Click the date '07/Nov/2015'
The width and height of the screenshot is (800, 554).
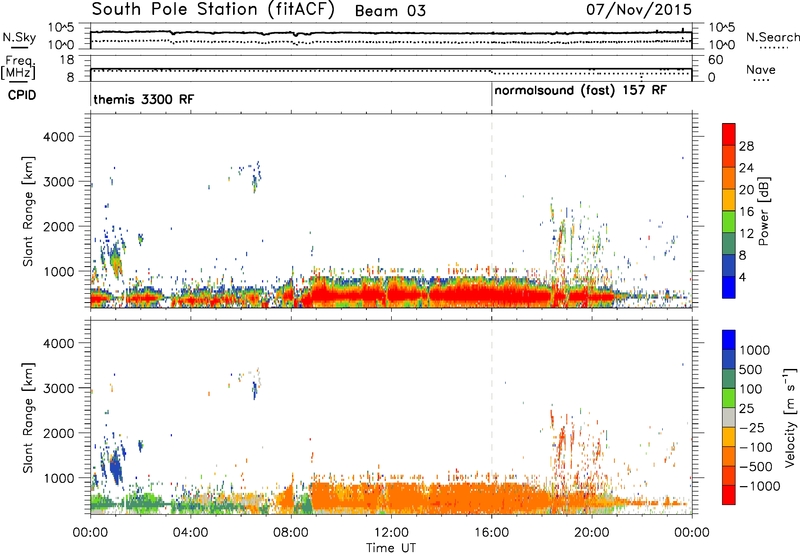pyautogui.click(x=638, y=10)
